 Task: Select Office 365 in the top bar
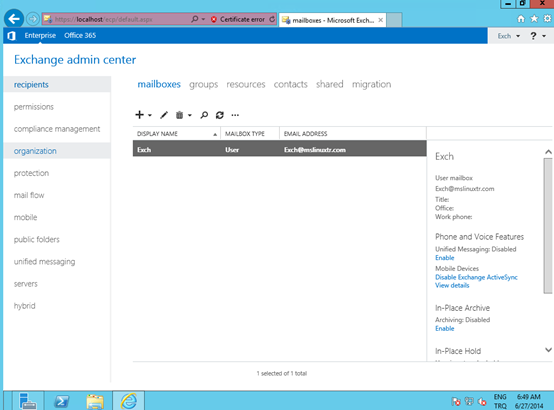tap(80, 35)
